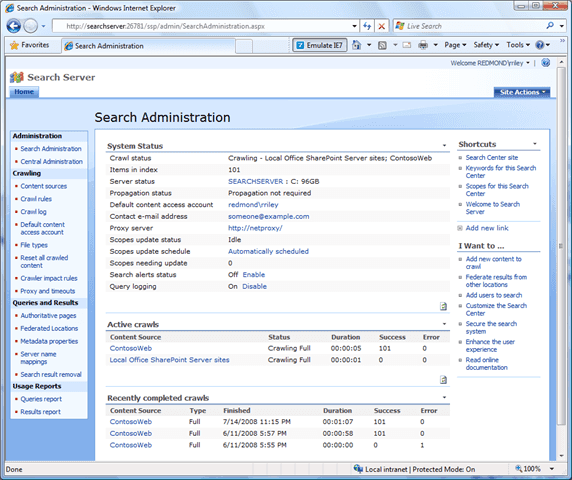Click Read online documentation link

click(x=486, y=364)
